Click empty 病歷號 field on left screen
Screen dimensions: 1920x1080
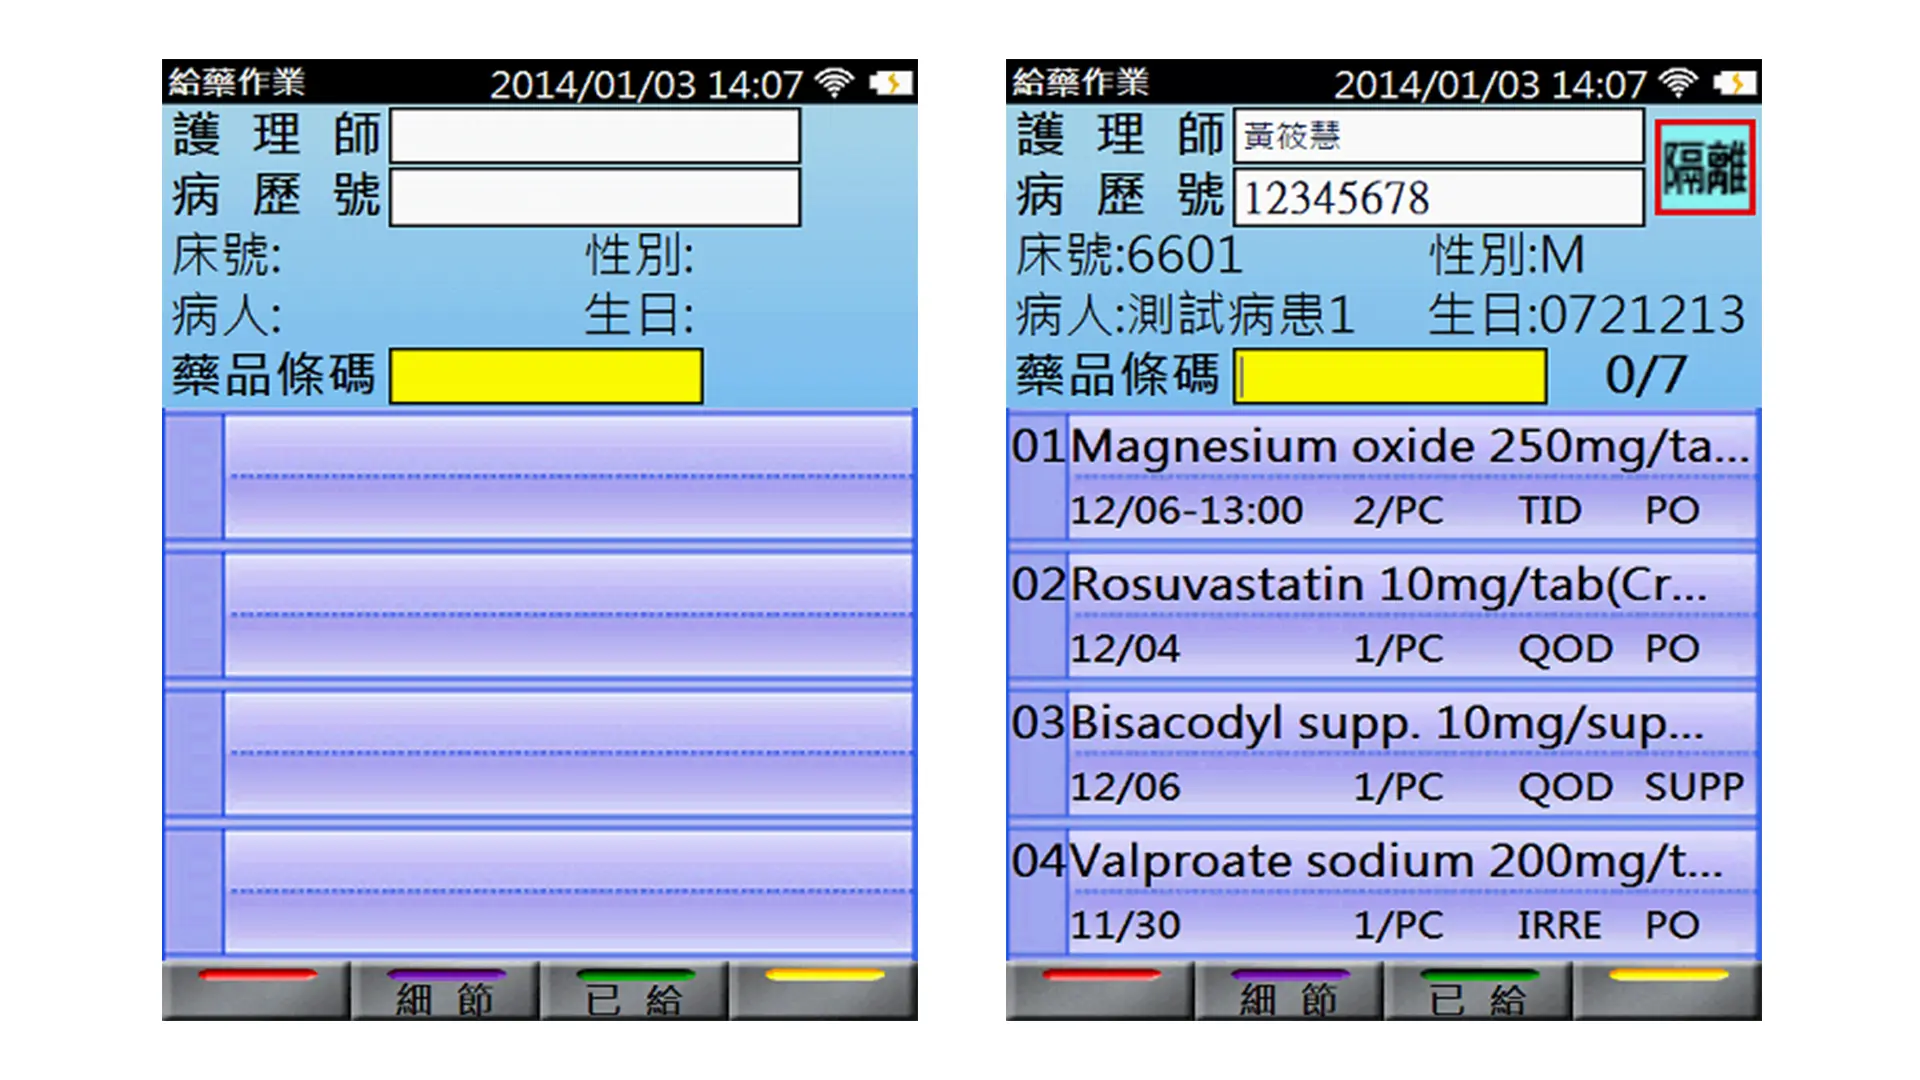pyautogui.click(x=594, y=197)
